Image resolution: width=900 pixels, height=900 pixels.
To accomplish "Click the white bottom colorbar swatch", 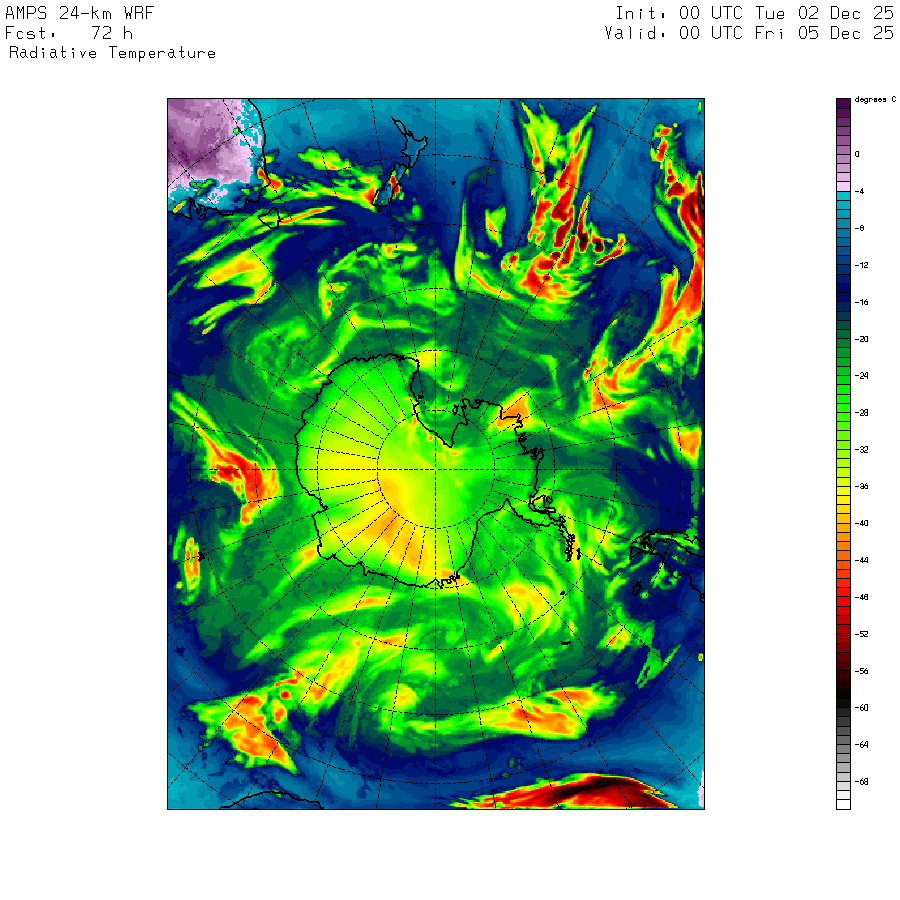I will point(843,805).
